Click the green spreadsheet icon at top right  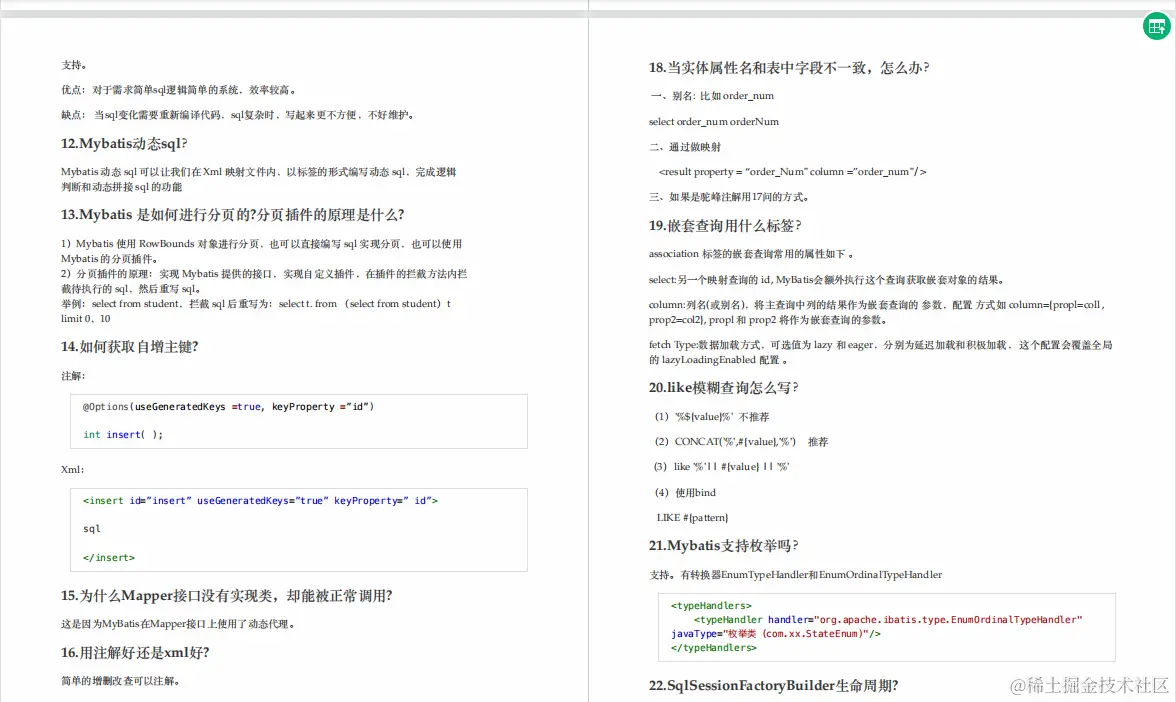[1156, 26]
